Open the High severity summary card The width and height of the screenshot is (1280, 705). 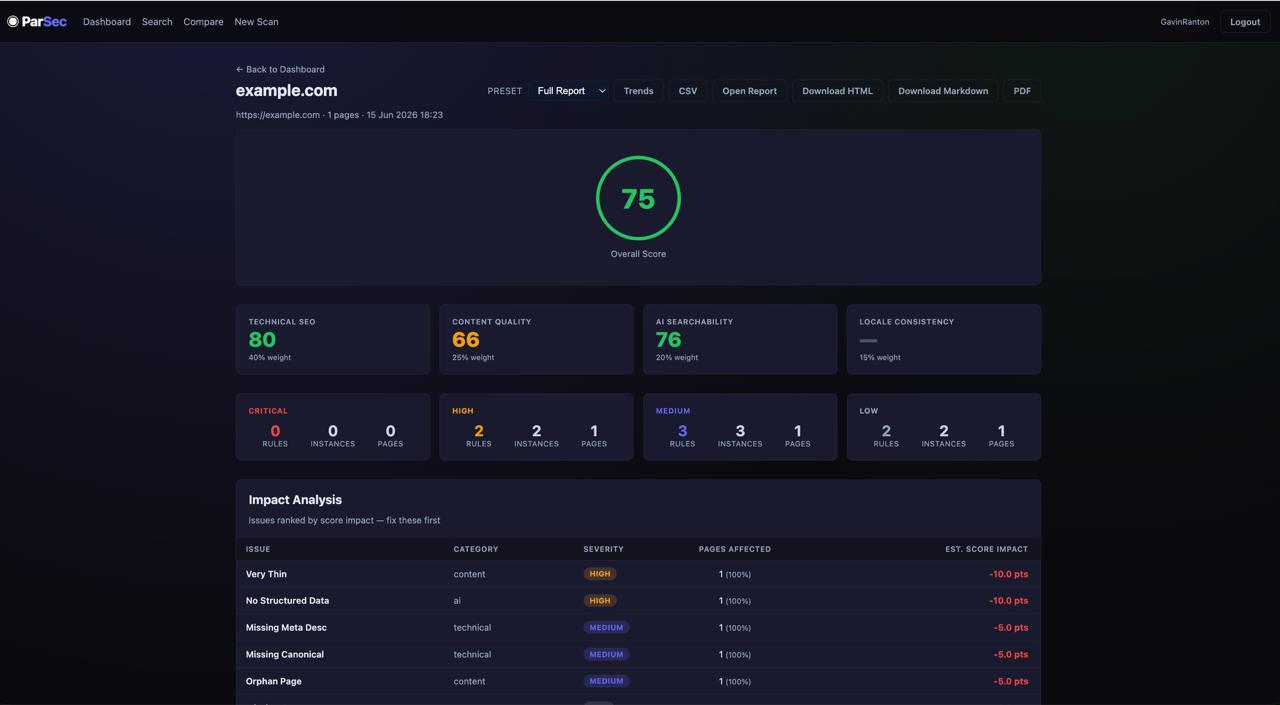[x=536, y=427]
